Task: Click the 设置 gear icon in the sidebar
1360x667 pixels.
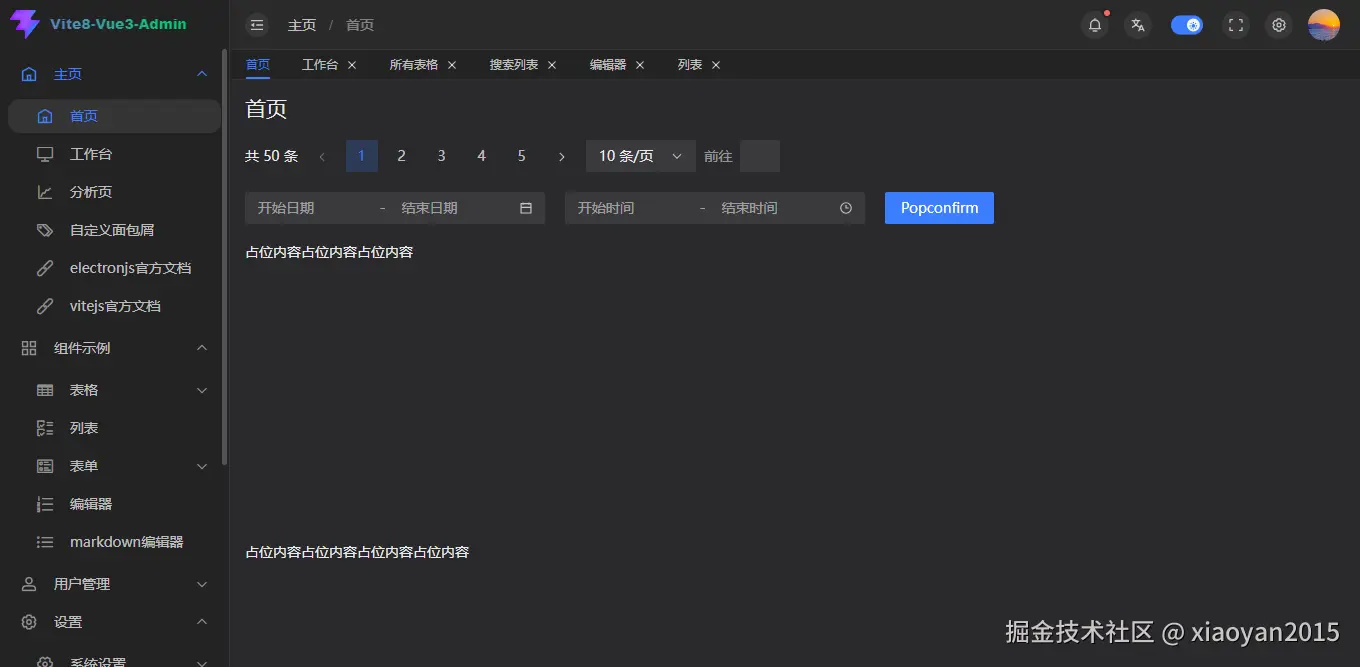Action: point(29,622)
